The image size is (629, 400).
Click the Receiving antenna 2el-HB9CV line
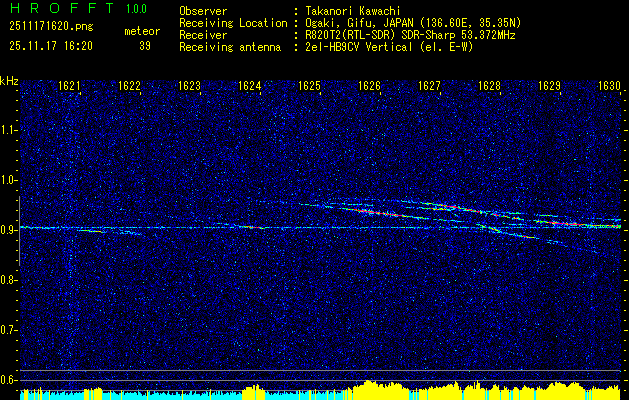pyautogui.click(x=326, y=47)
